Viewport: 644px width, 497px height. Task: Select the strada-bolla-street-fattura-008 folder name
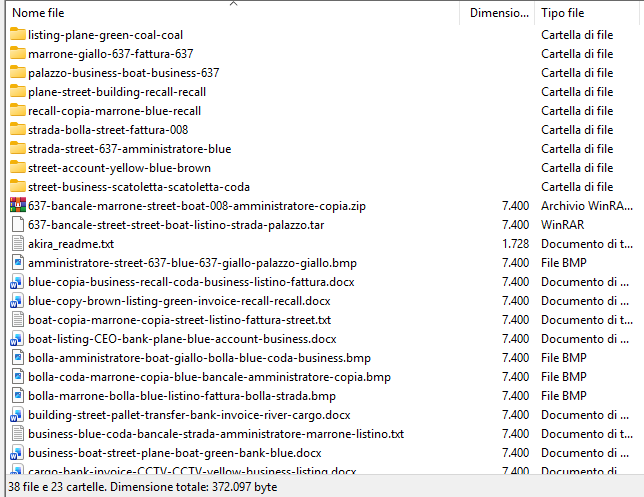(108, 130)
